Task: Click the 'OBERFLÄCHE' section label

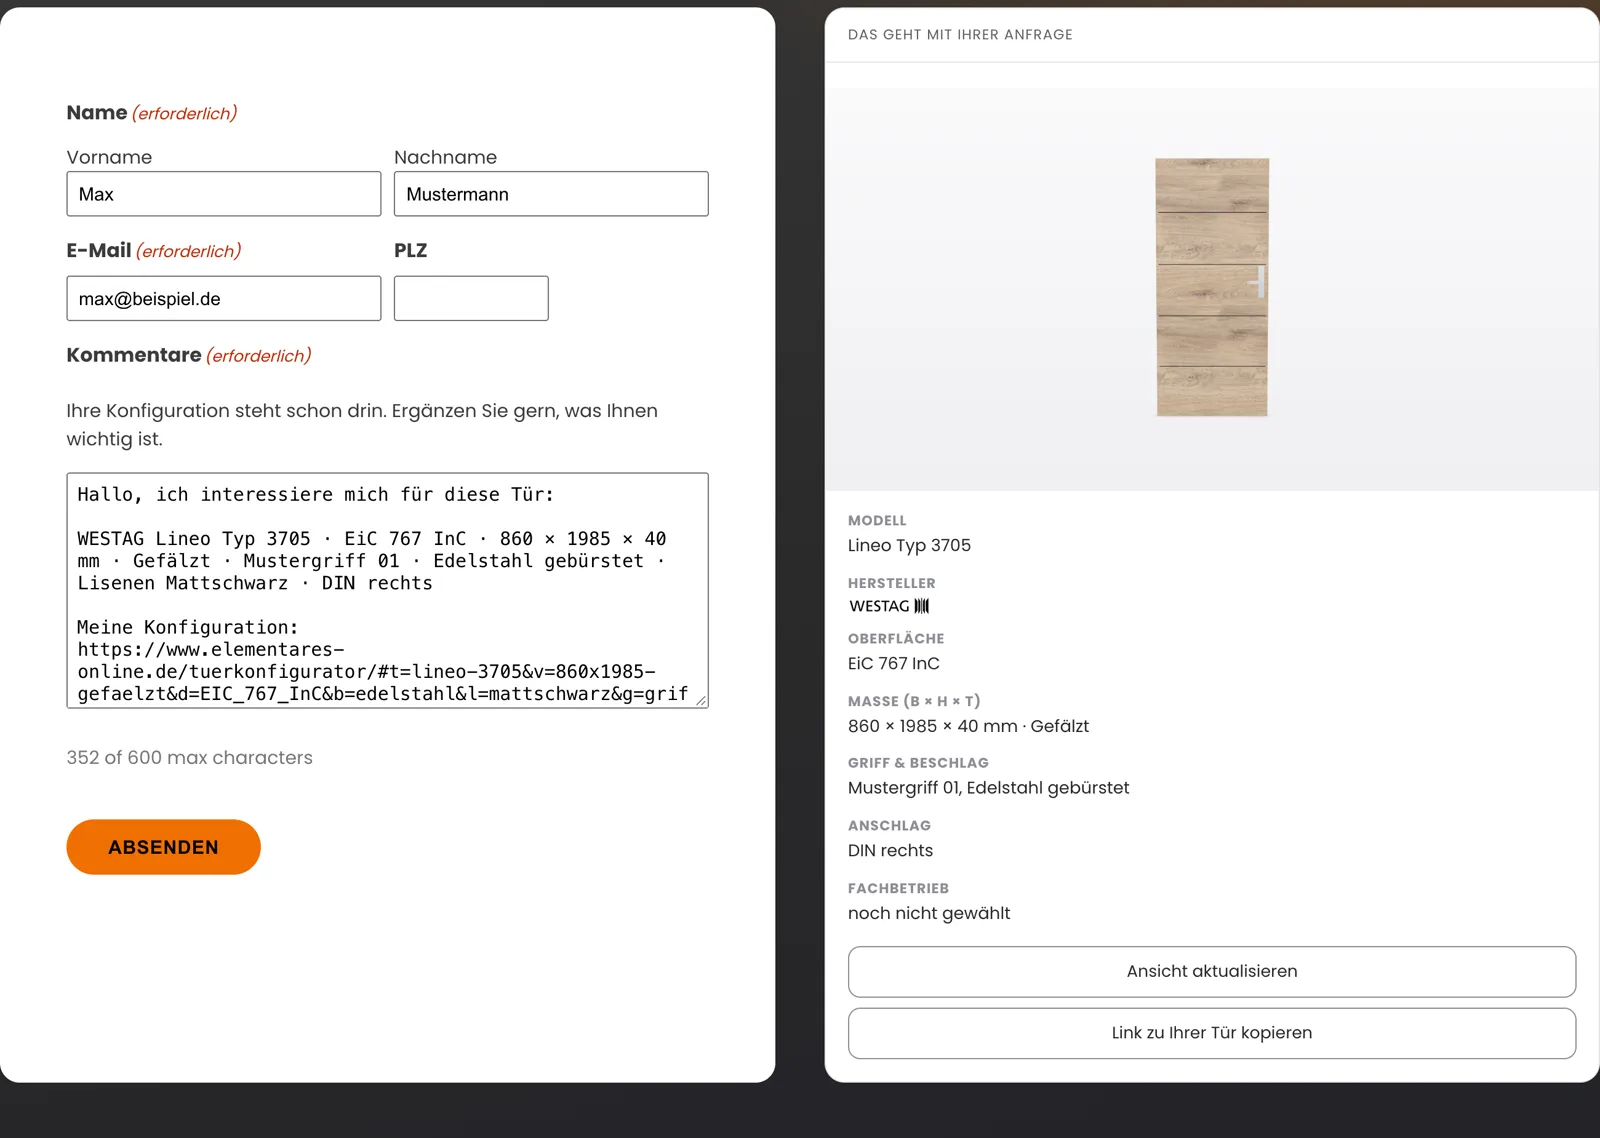Action: click(896, 638)
